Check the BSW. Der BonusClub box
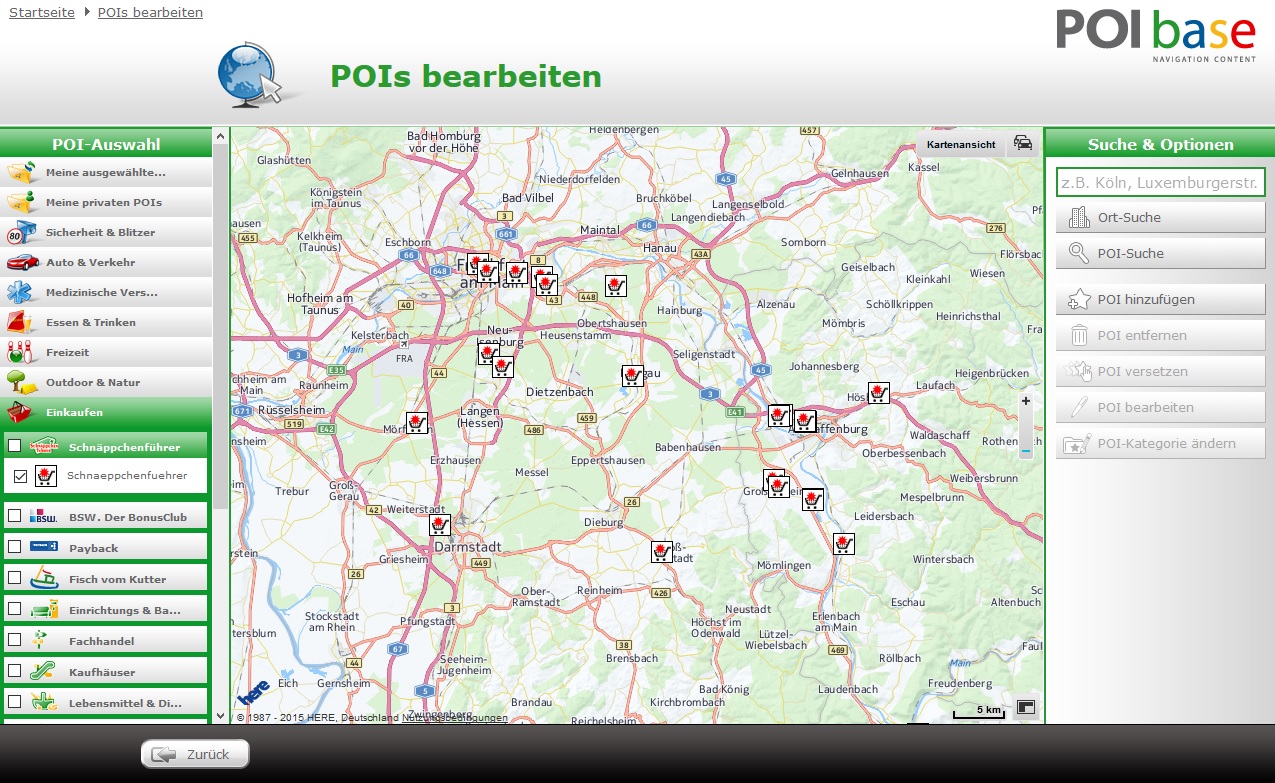 (x=15, y=516)
